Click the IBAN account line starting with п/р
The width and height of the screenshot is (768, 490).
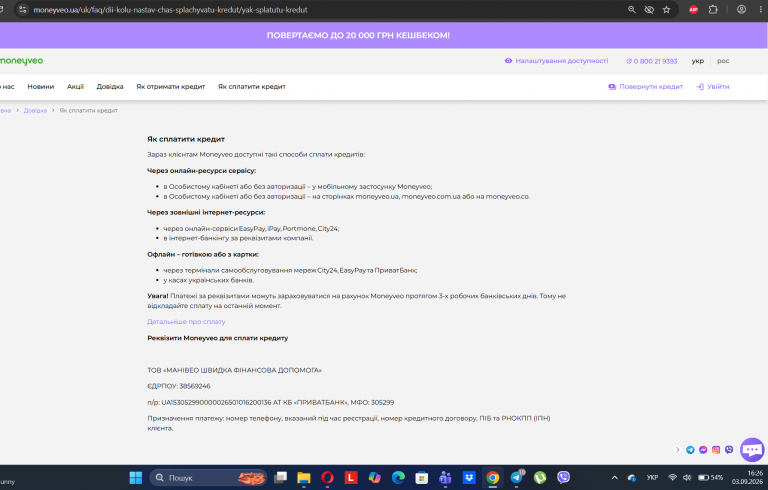coord(270,402)
